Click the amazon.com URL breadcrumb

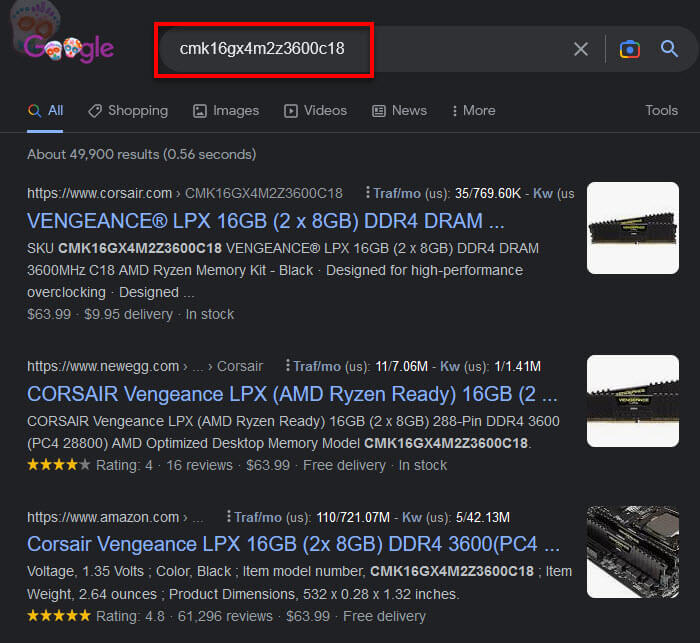115,518
